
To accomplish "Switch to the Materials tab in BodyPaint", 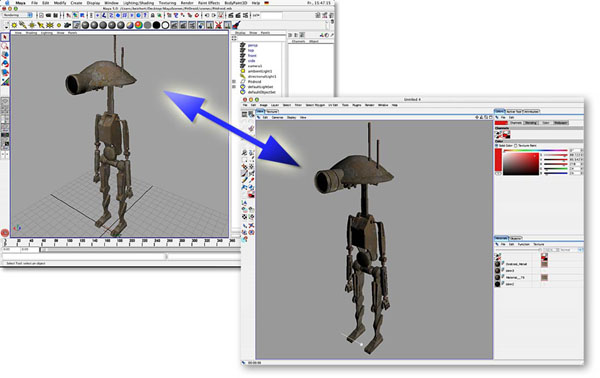I will click(x=501, y=238).
